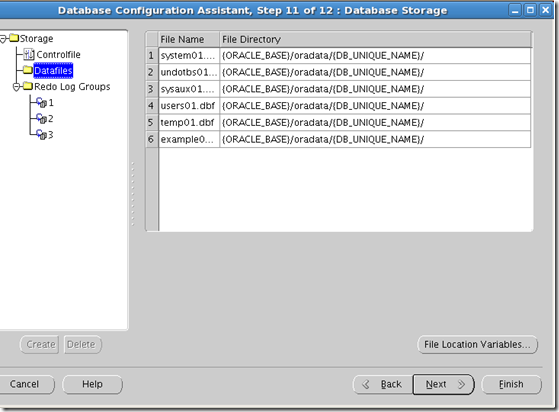
Task: Select the temp01.dbf file name cell
Action: coord(189,123)
